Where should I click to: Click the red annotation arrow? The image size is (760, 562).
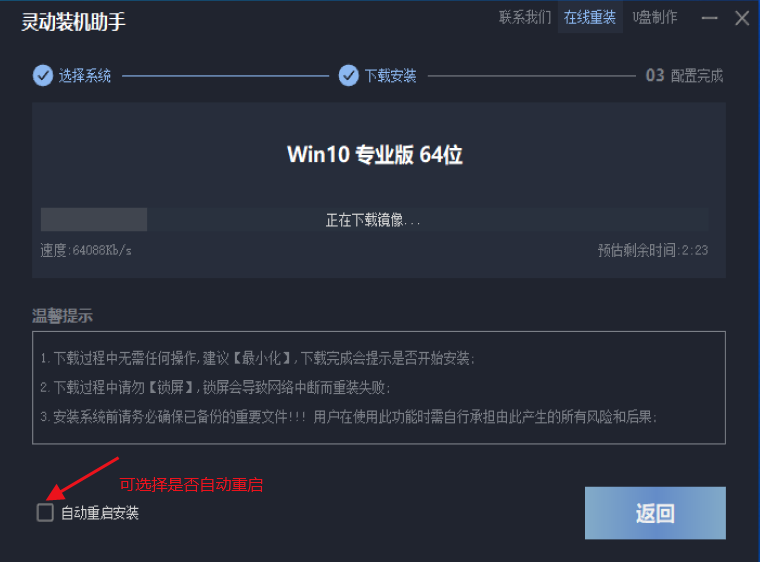tap(82, 478)
